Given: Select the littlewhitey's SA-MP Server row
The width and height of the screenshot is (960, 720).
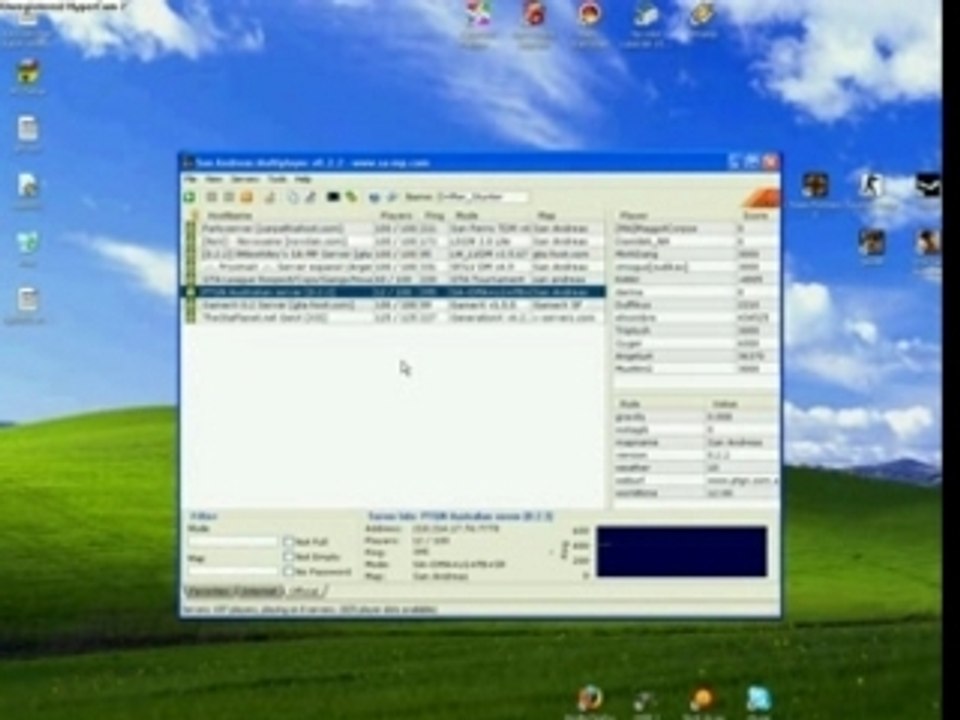Looking at the screenshot, I should [x=395, y=253].
